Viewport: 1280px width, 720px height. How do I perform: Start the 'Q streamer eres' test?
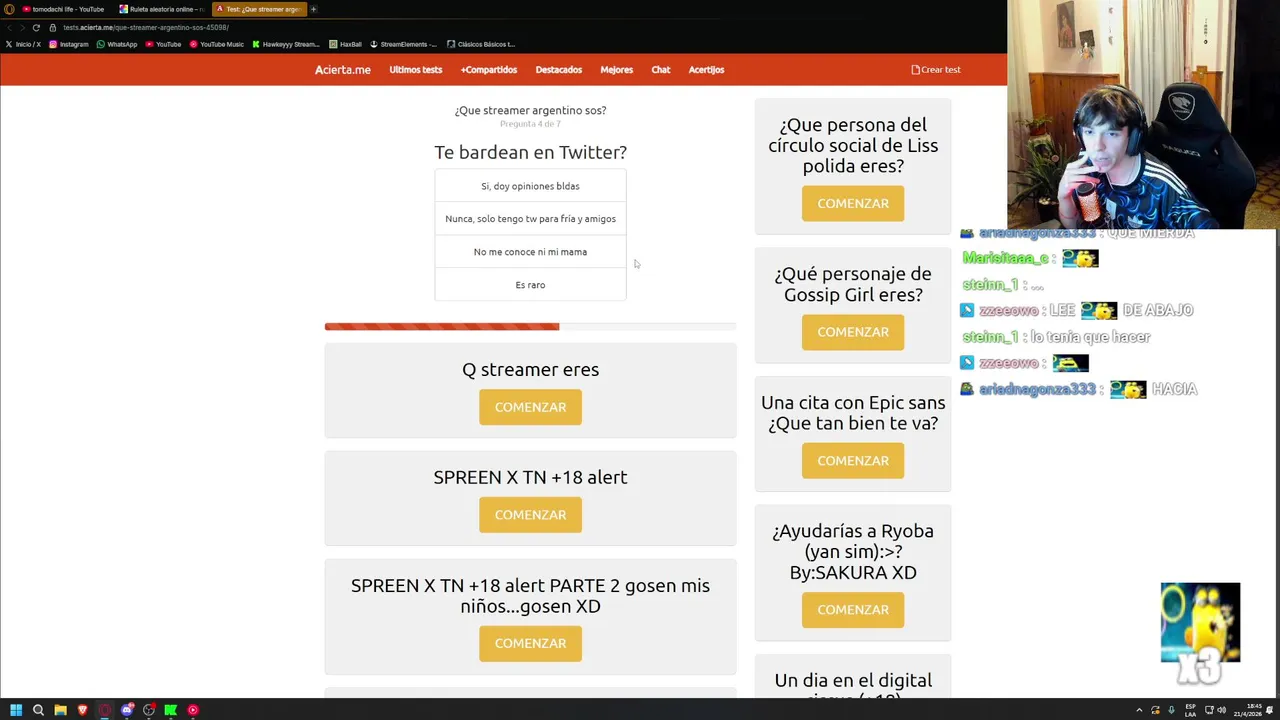click(530, 407)
